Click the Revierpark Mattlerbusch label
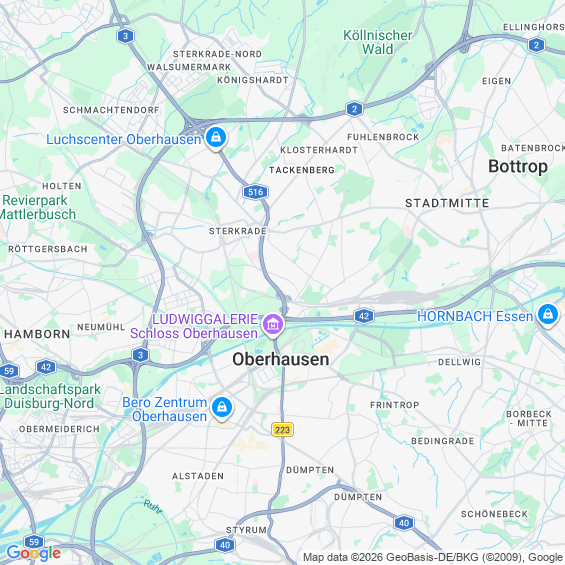The image size is (565, 565). 37,207
